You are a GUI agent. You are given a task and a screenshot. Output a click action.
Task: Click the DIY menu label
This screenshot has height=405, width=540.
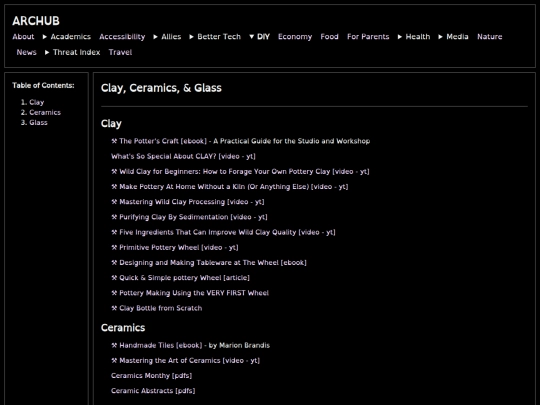pos(263,37)
